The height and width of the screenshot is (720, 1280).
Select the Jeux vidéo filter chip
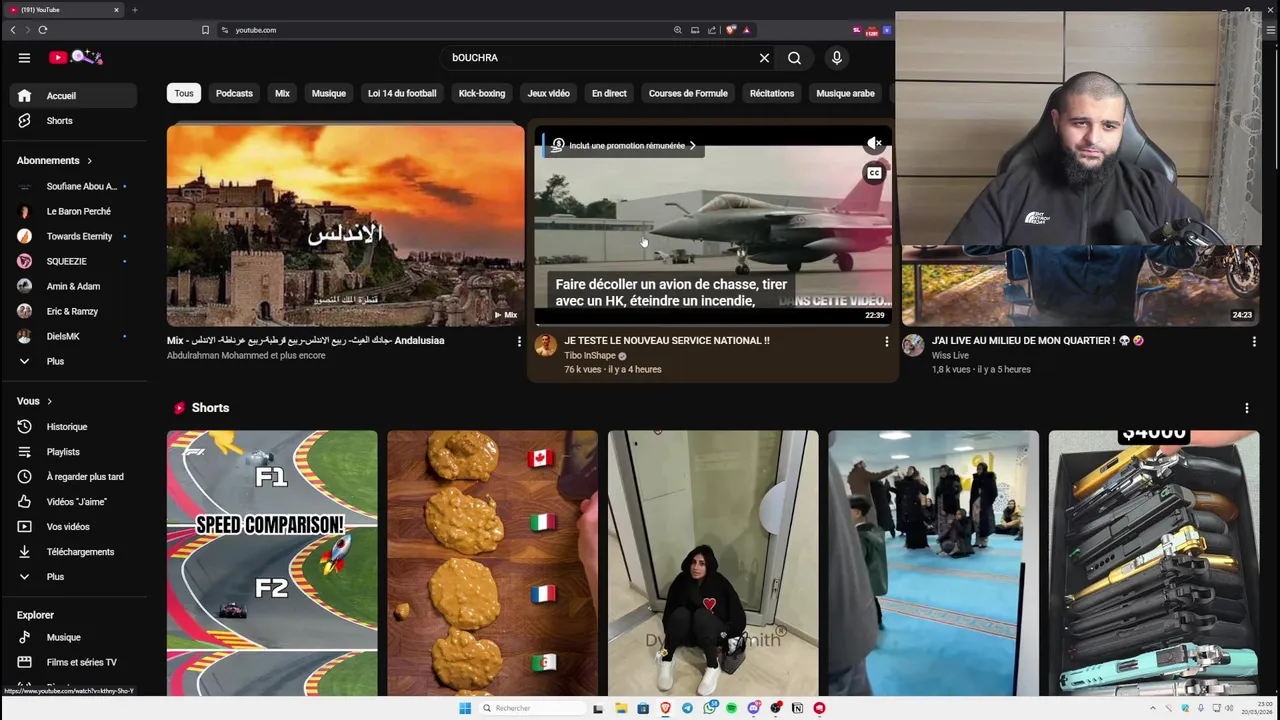click(548, 93)
